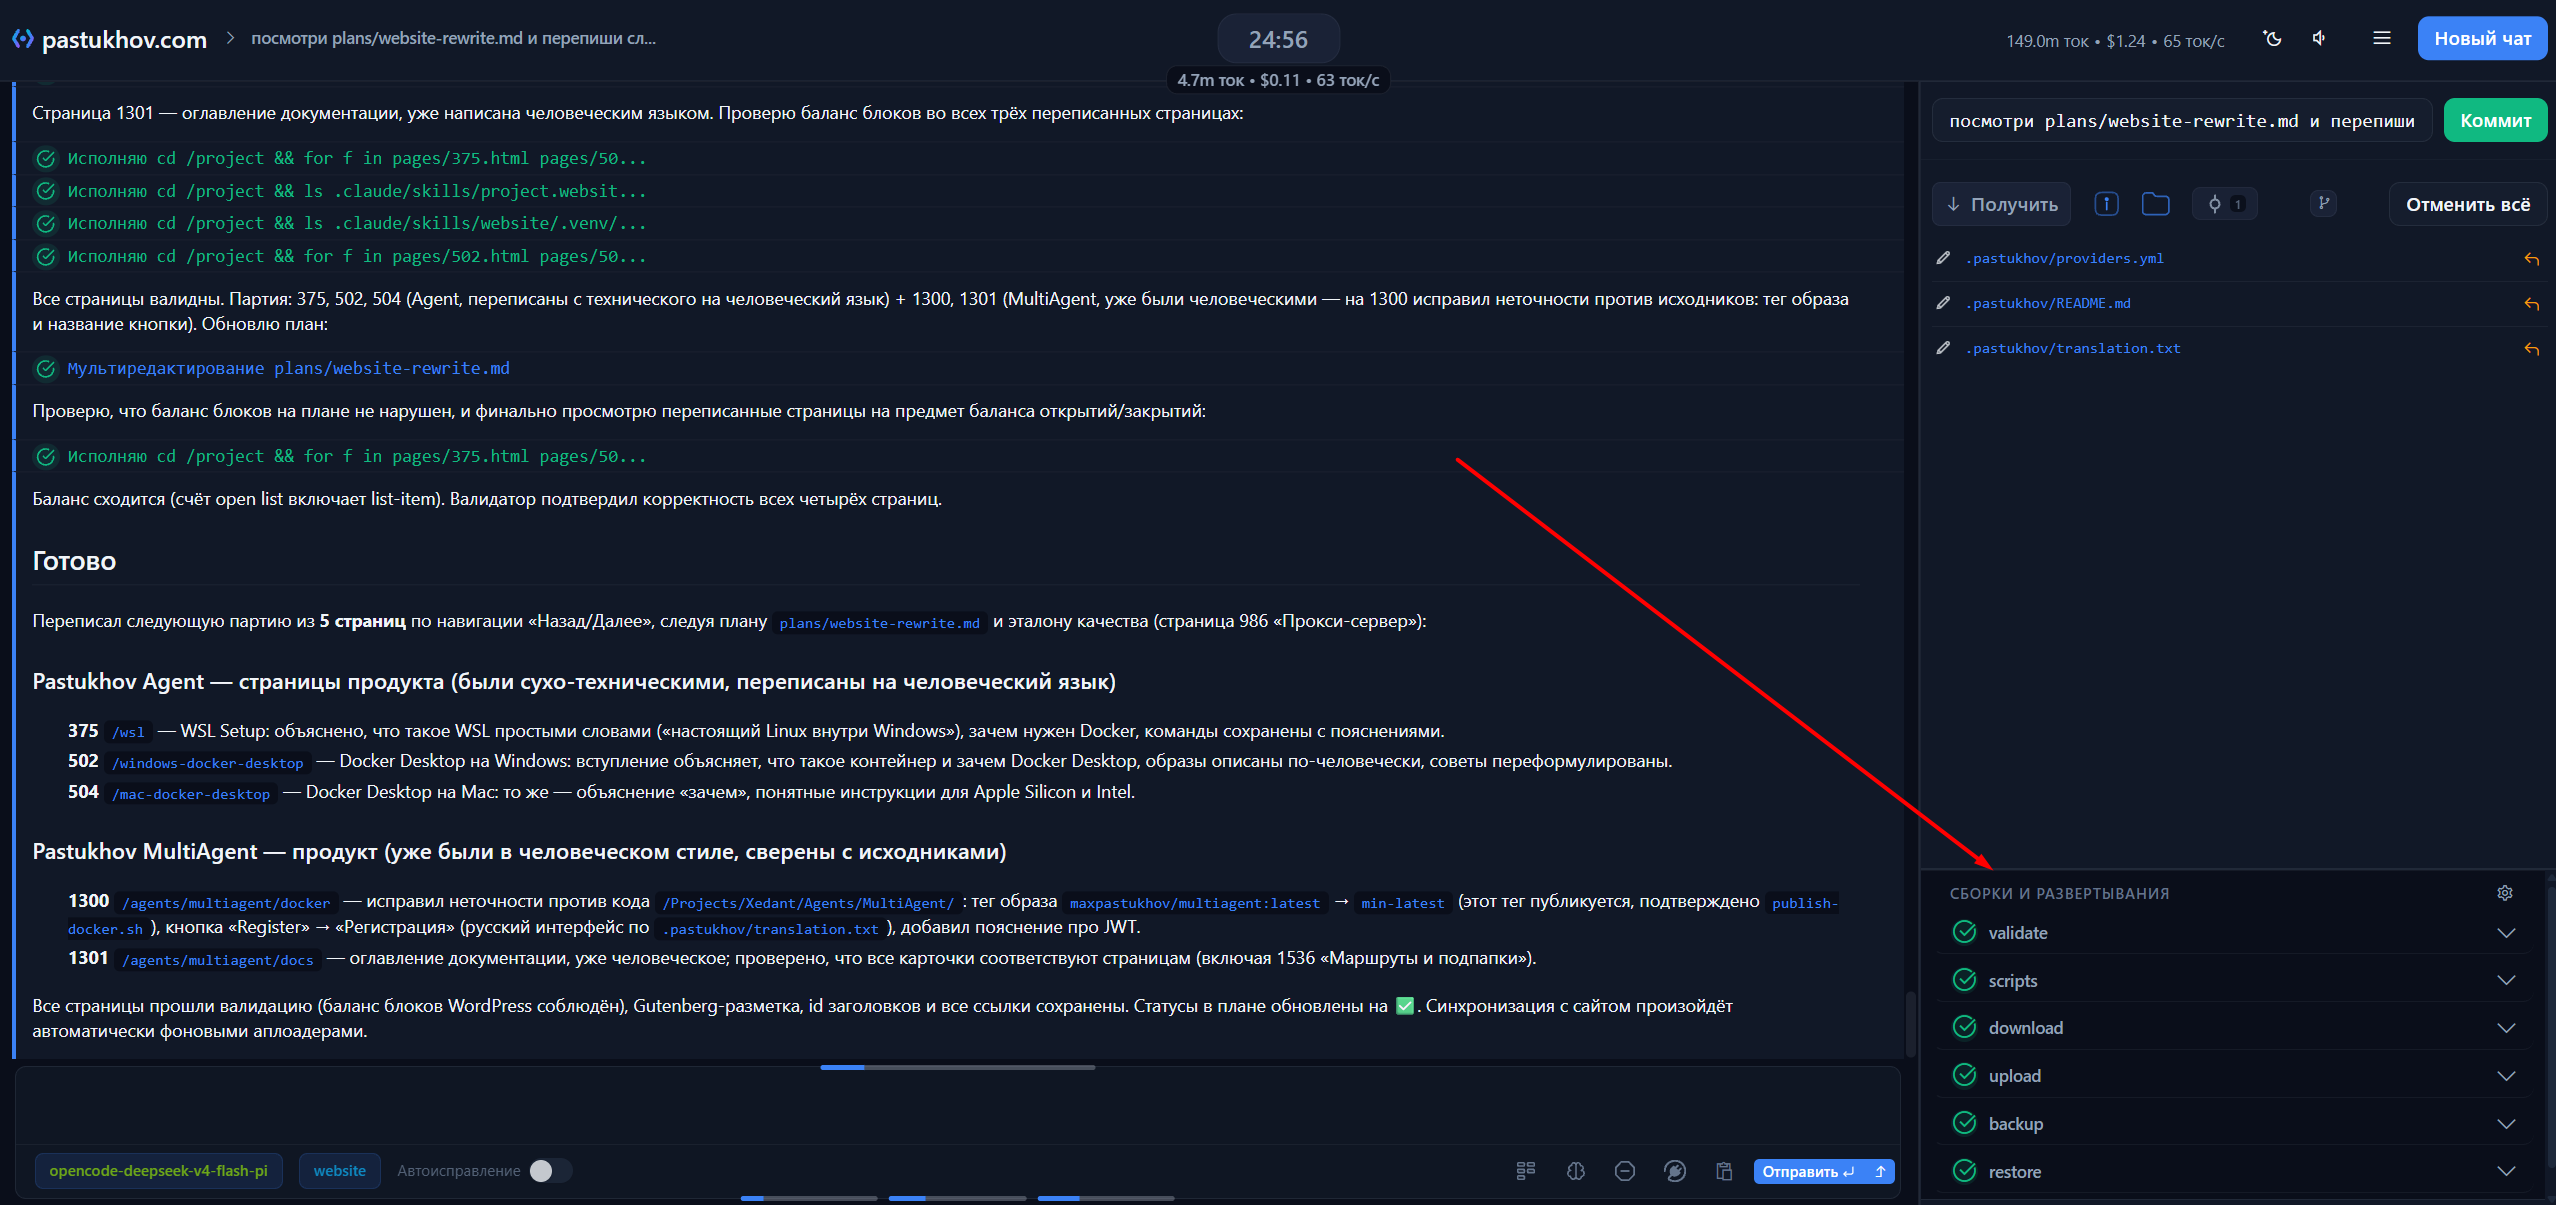This screenshot has height=1205, width=2556.
Task: Expand the backup build row
Action: click(2506, 1124)
